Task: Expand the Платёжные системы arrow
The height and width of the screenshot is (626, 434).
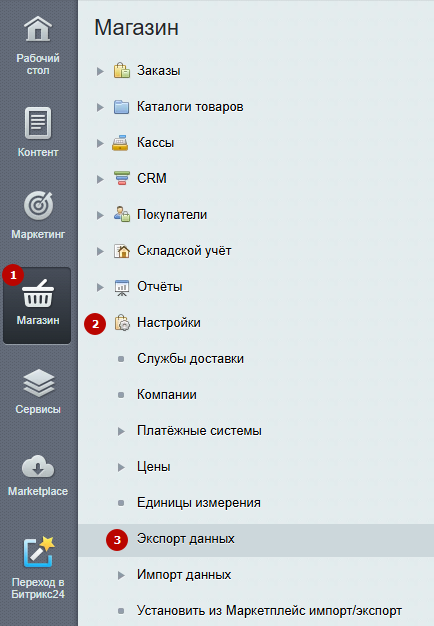Action: [x=121, y=431]
